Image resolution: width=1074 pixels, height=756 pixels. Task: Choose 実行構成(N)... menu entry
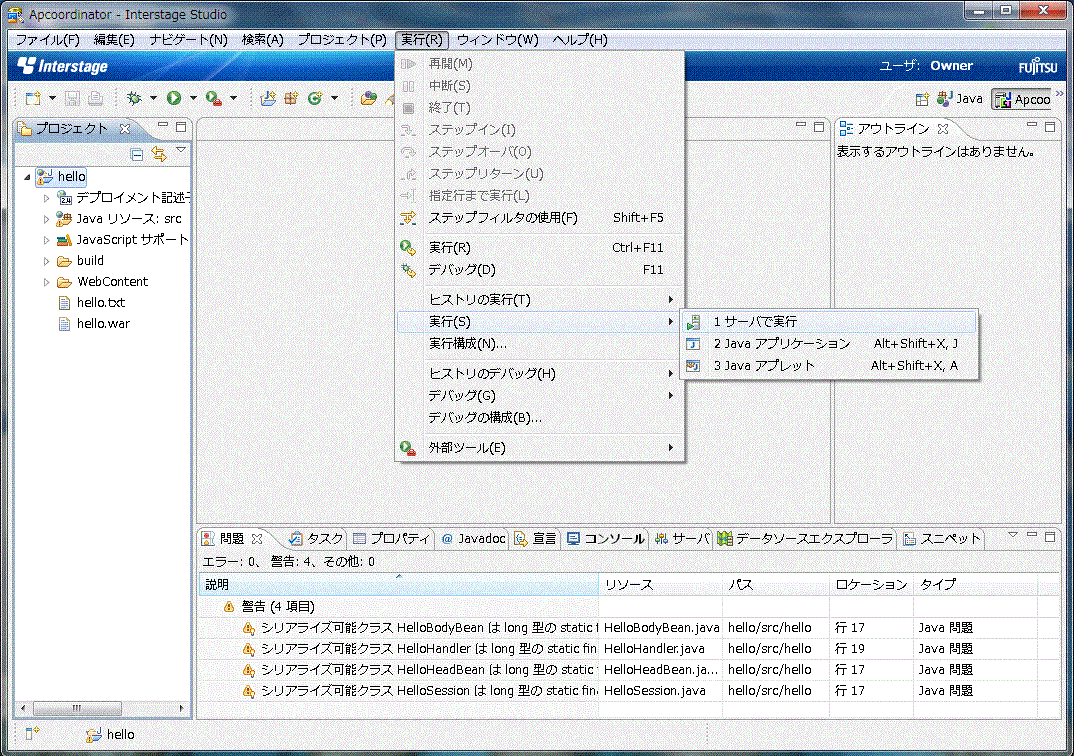(x=540, y=344)
